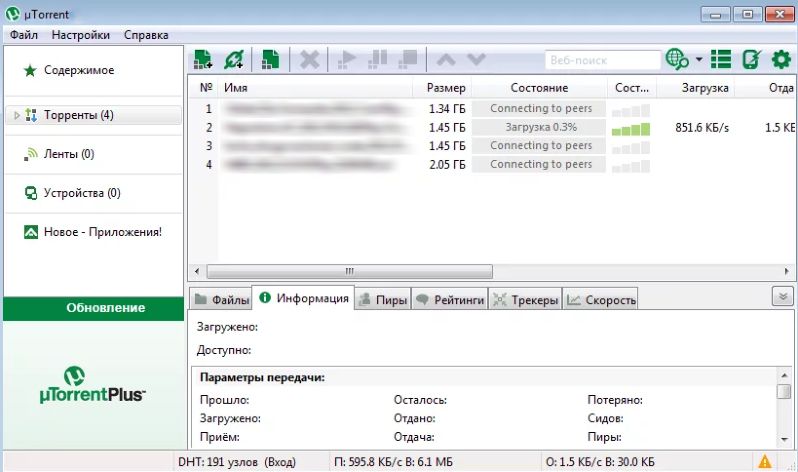Click the green Обновление button

click(x=94, y=308)
